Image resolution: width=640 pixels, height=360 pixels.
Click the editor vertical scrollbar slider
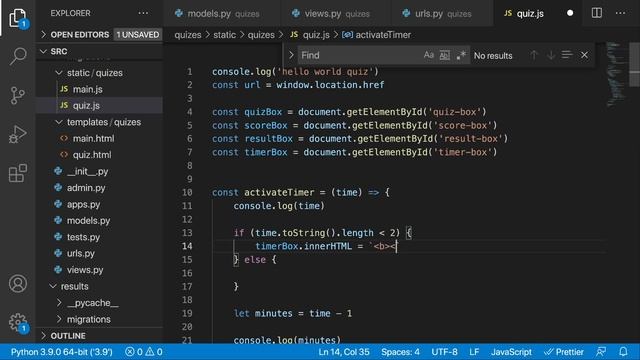635,63
